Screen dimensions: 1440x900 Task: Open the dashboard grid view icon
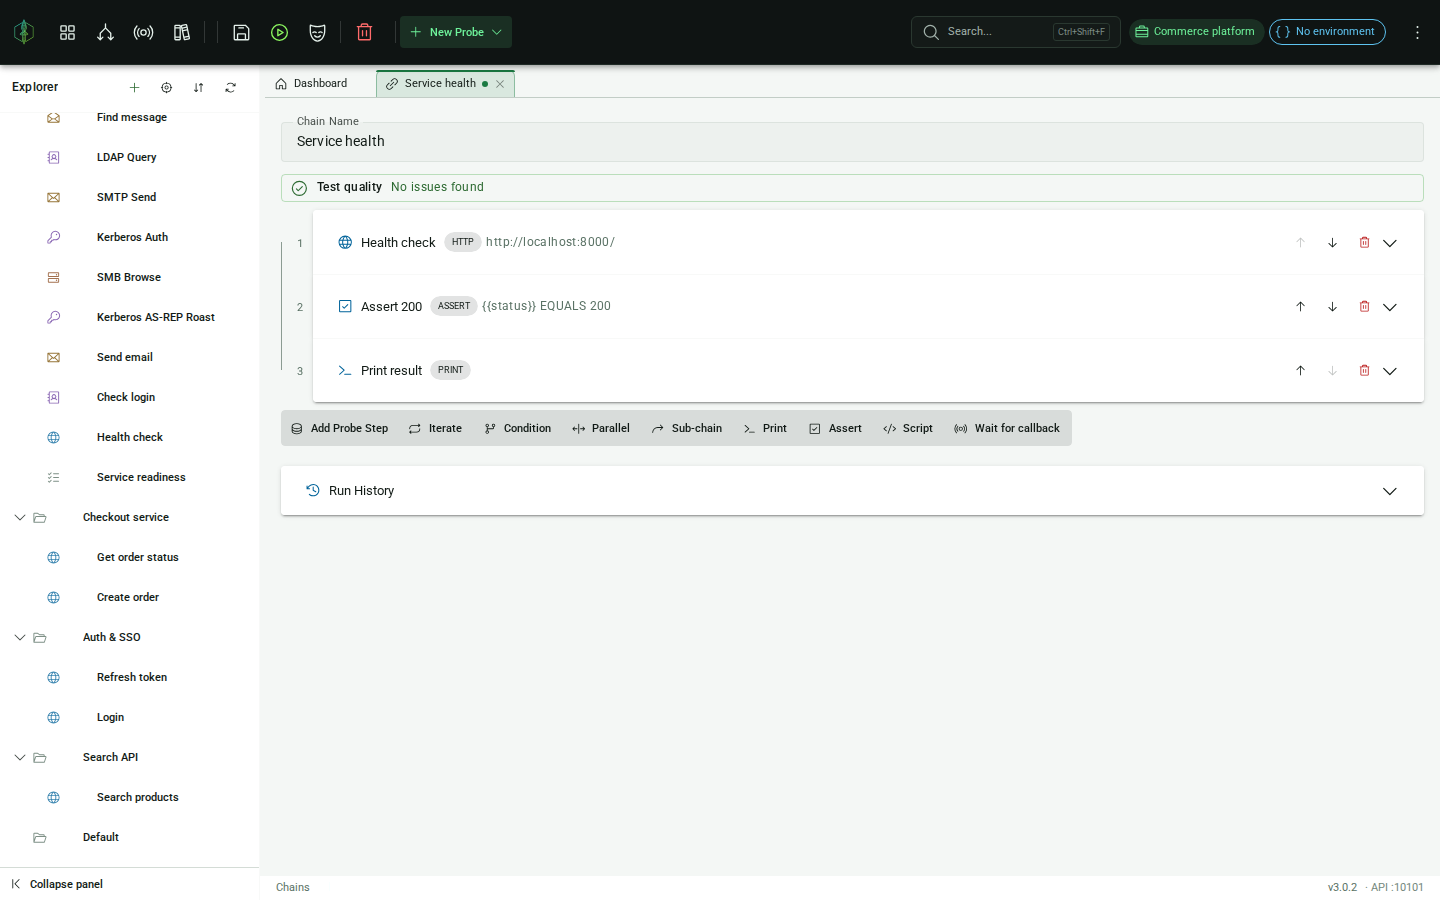coord(67,32)
